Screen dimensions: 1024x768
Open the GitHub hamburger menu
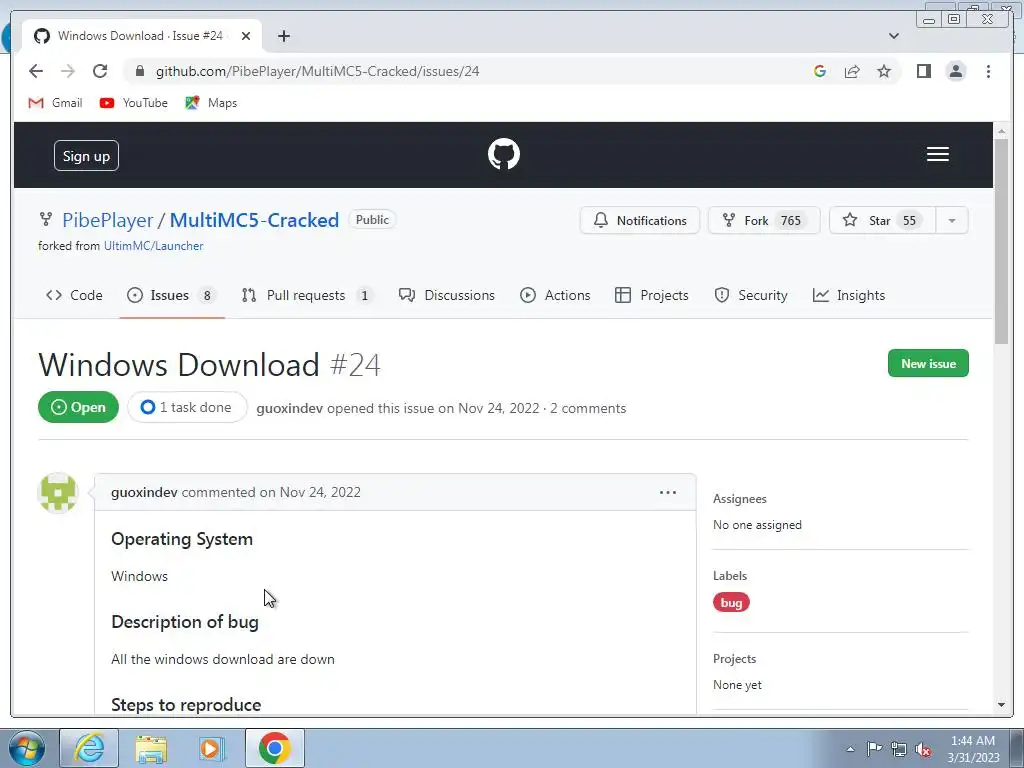click(938, 154)
